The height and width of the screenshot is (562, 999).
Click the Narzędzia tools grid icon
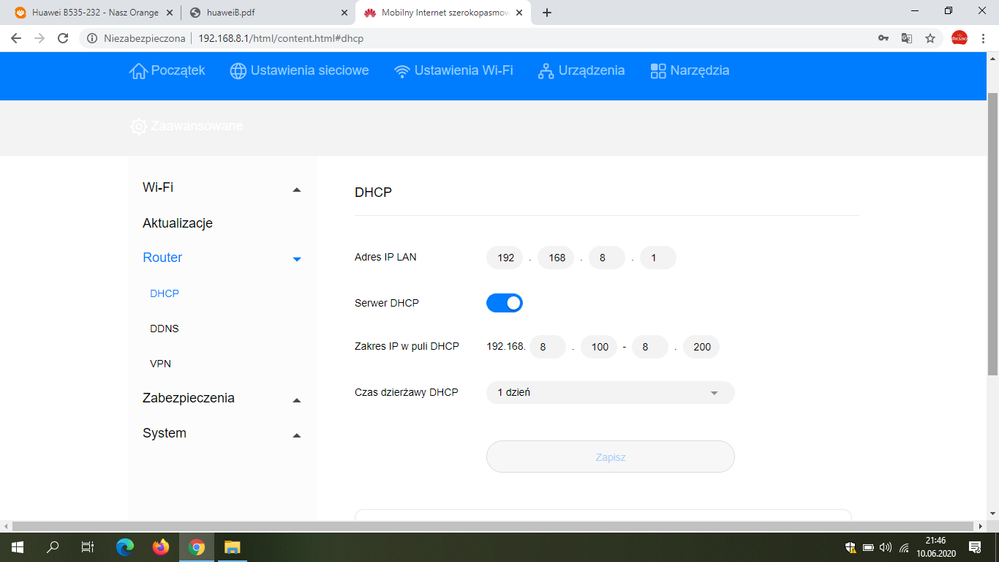(658, 71)
